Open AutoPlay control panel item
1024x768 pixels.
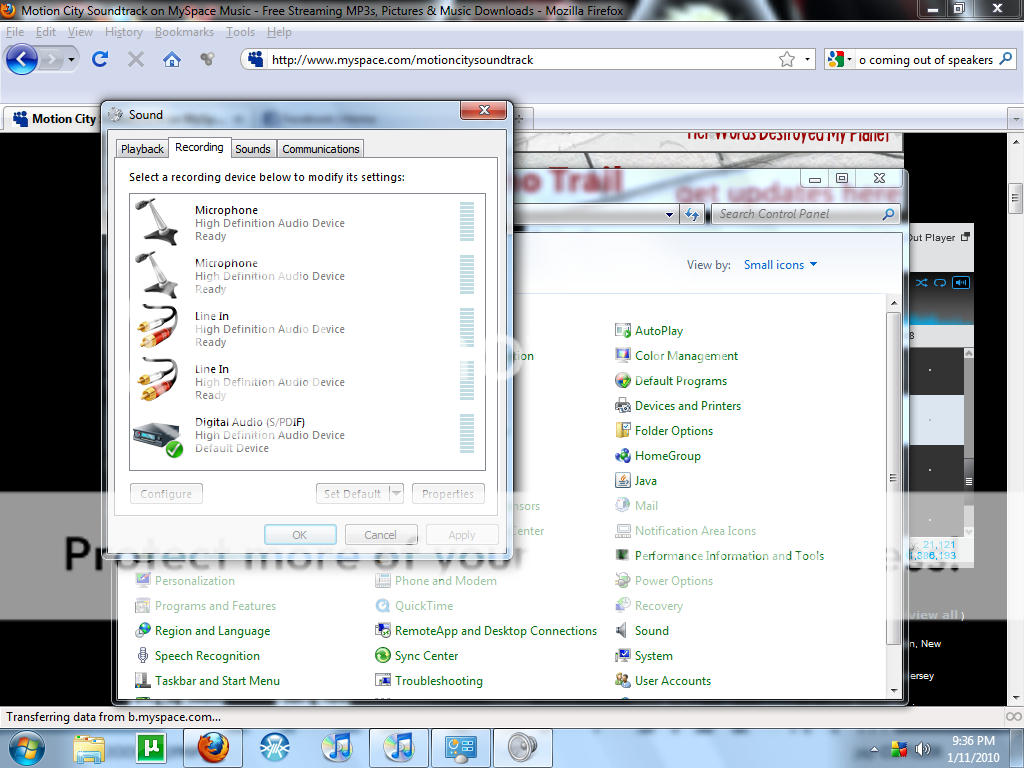pos(658,331)
